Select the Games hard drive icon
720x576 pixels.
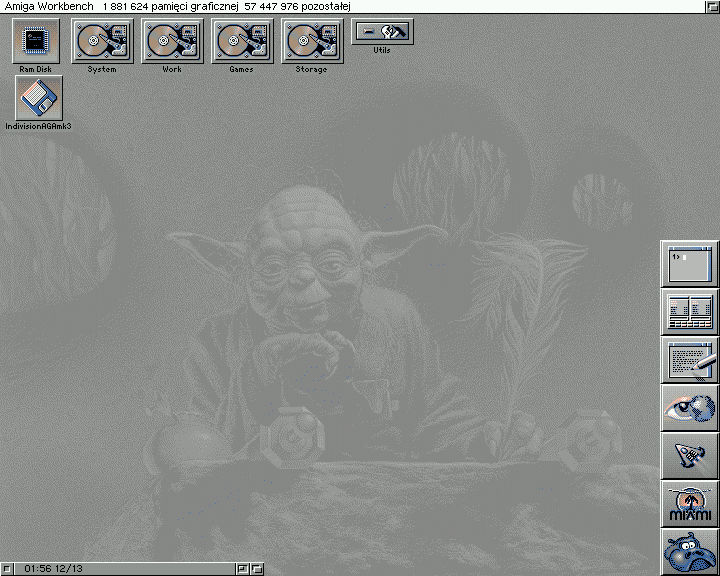(x=242, y=40)
